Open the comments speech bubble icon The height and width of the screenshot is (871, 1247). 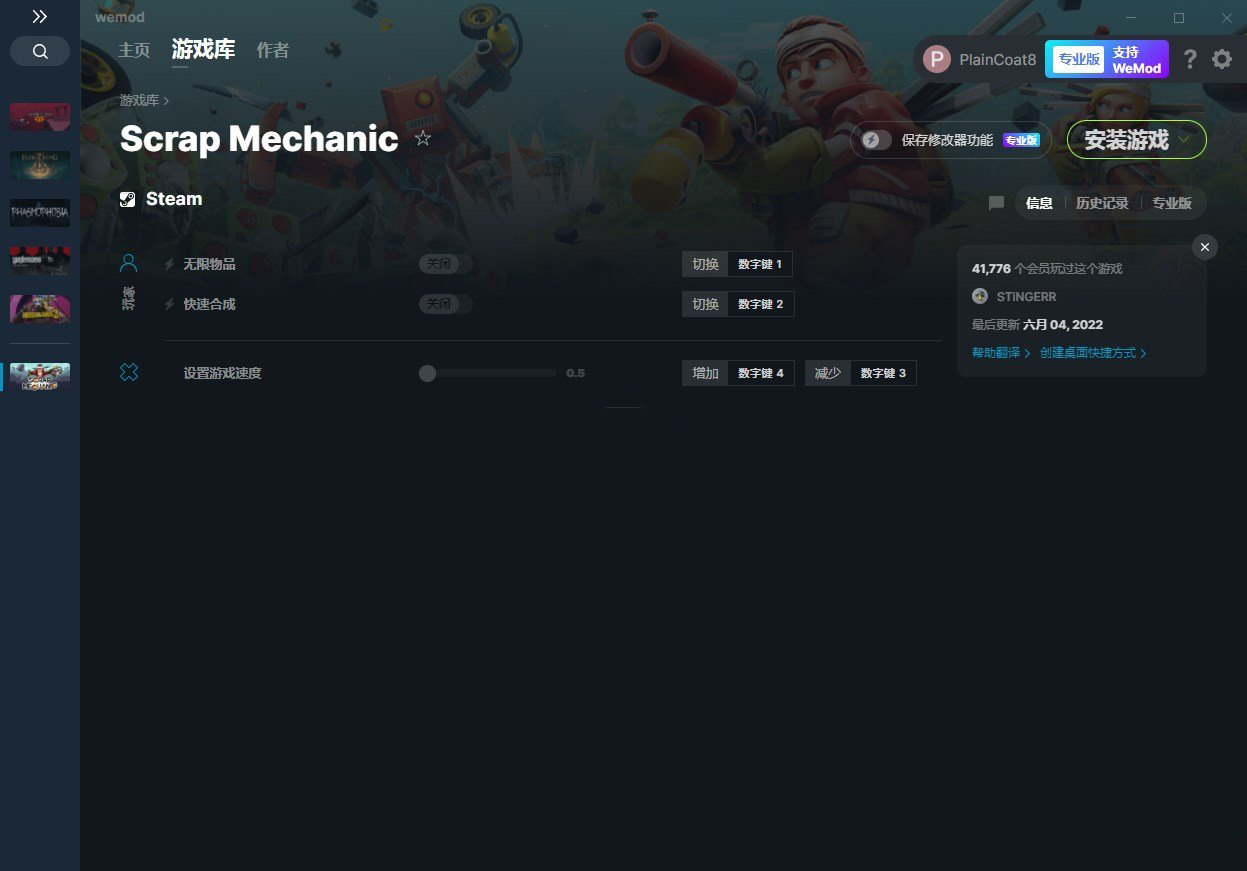pyautogui.click(x=996, y=203)
